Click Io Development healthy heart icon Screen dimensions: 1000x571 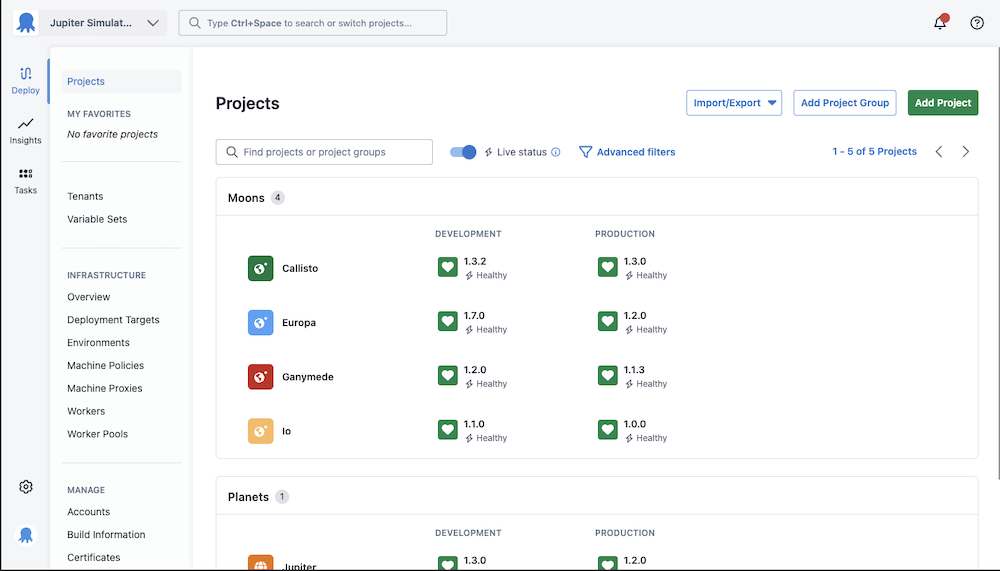tap(448, 429)
